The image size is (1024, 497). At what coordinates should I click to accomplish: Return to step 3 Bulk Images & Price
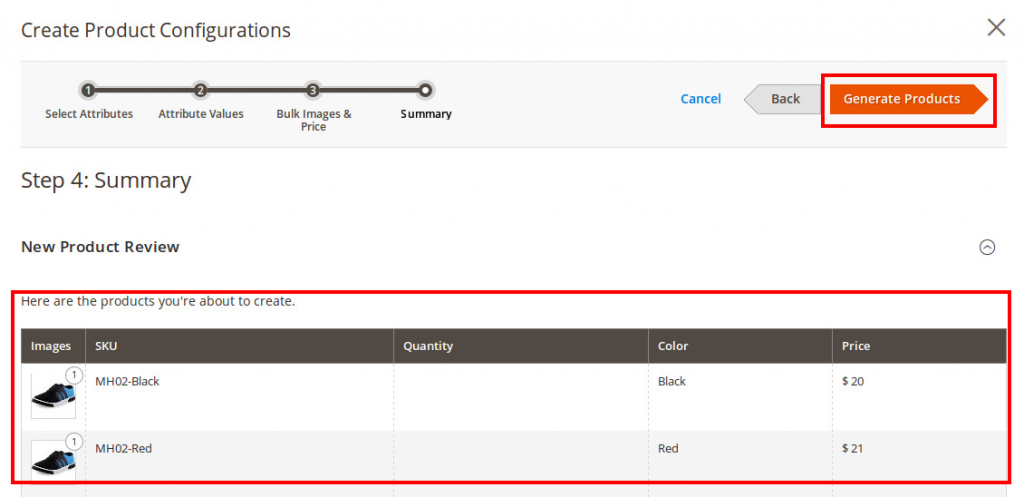pos(313,90)
